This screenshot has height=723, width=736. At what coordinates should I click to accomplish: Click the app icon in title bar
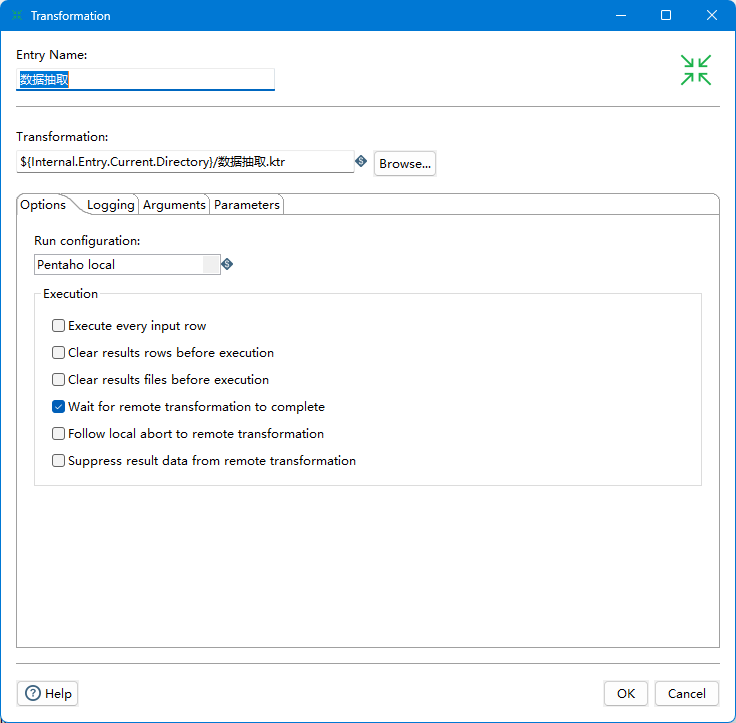coord(17,16)
